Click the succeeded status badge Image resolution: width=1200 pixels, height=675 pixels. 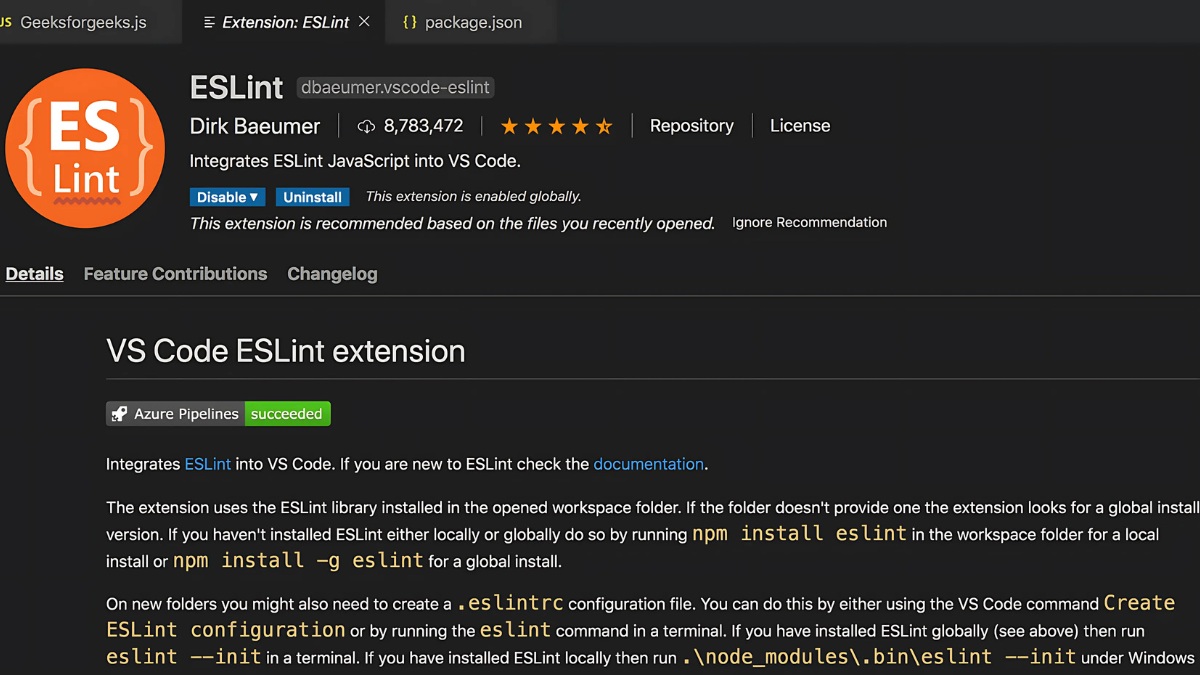tap(287, 413)
